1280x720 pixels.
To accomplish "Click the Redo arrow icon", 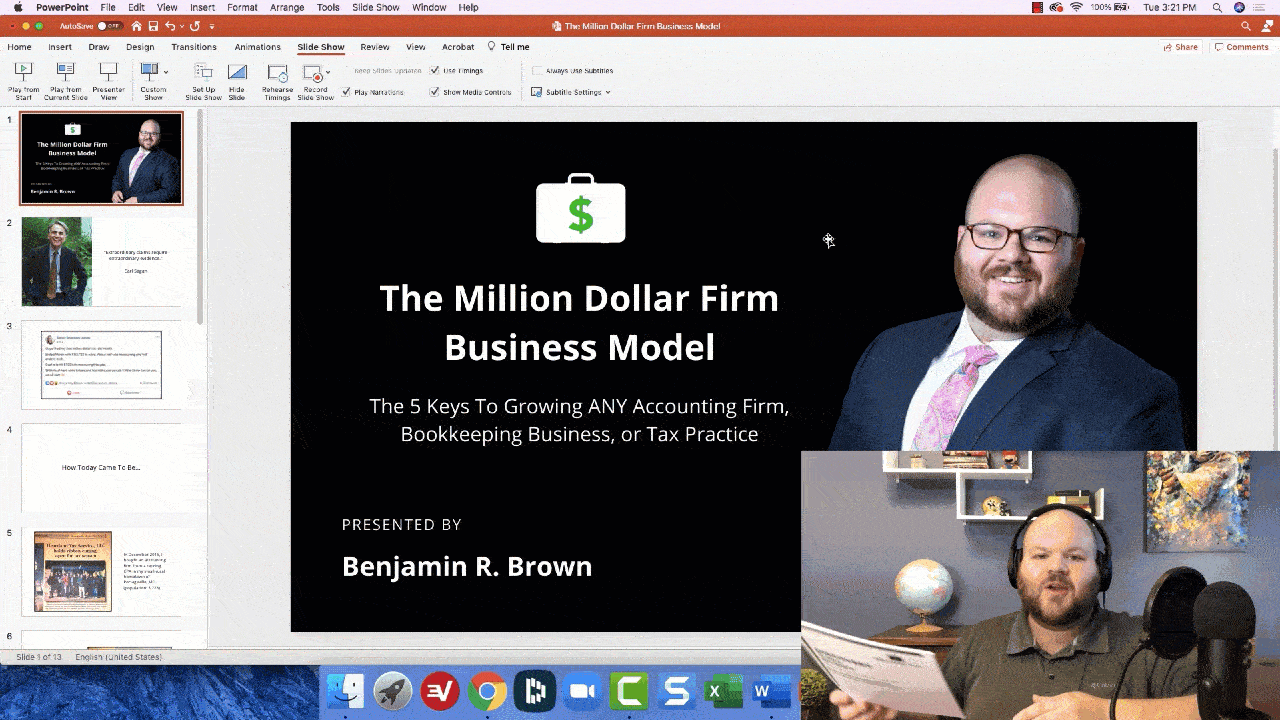I will coord(195,26).
